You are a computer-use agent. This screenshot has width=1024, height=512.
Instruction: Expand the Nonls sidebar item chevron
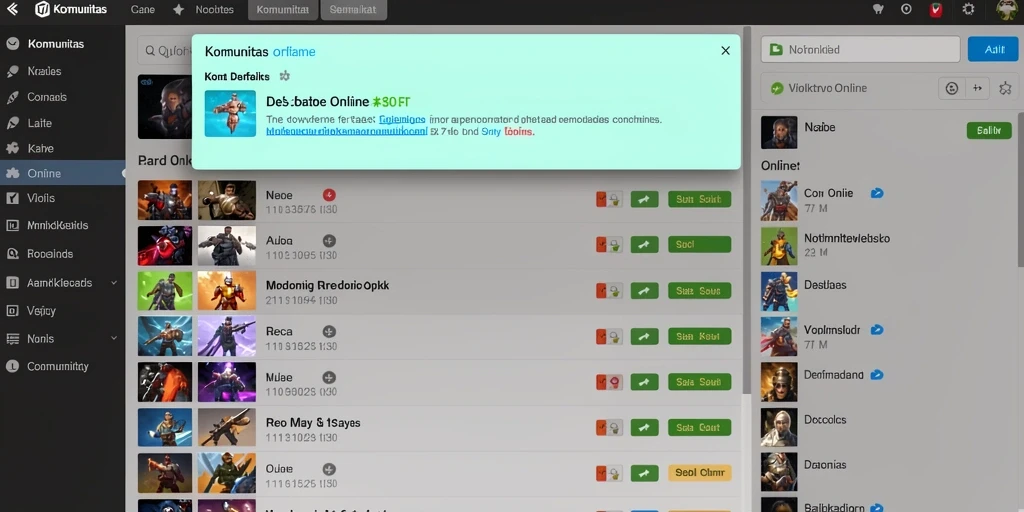[x=114, y=338]
